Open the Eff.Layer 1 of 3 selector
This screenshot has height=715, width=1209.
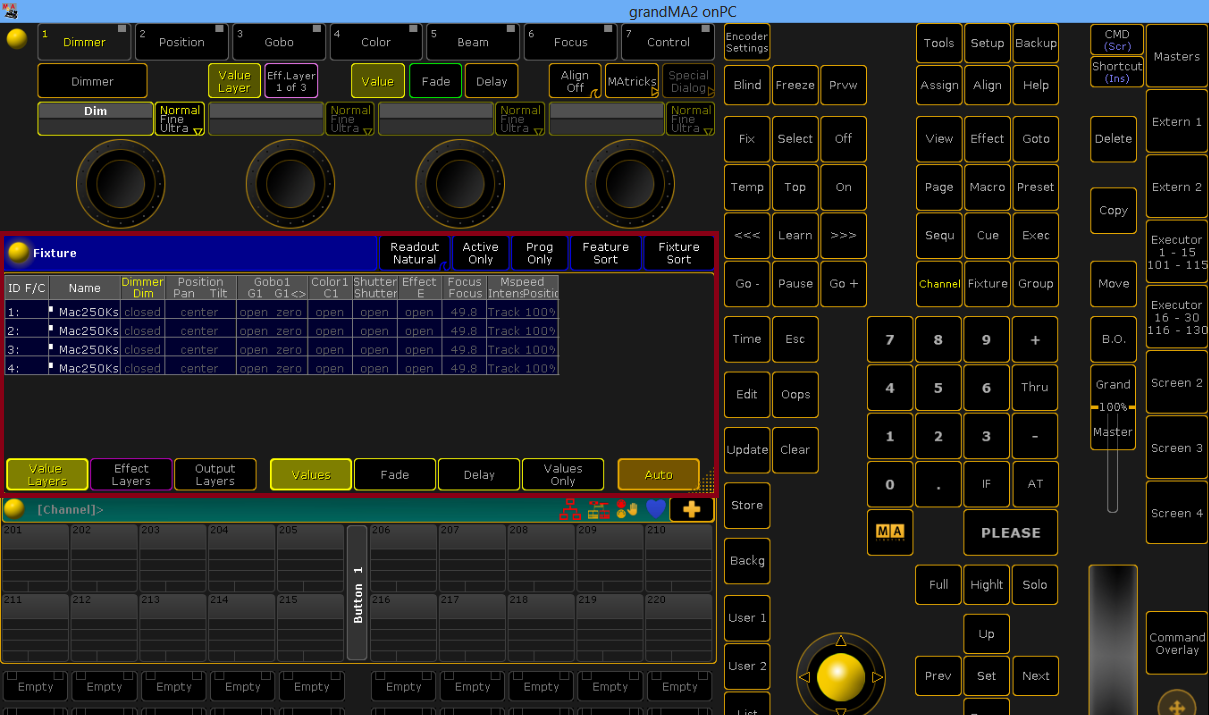291,81
